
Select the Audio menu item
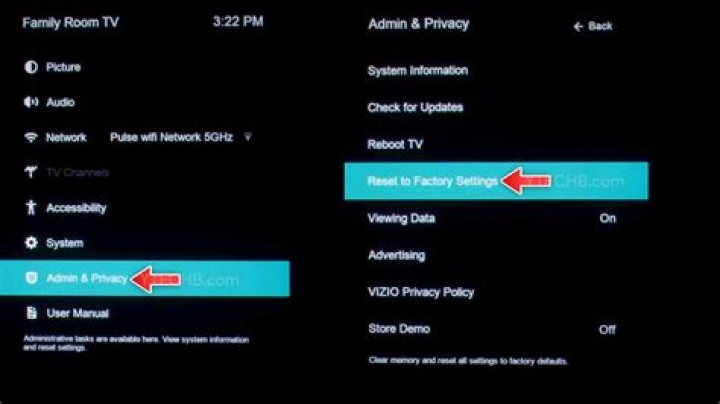click(60, 102)
